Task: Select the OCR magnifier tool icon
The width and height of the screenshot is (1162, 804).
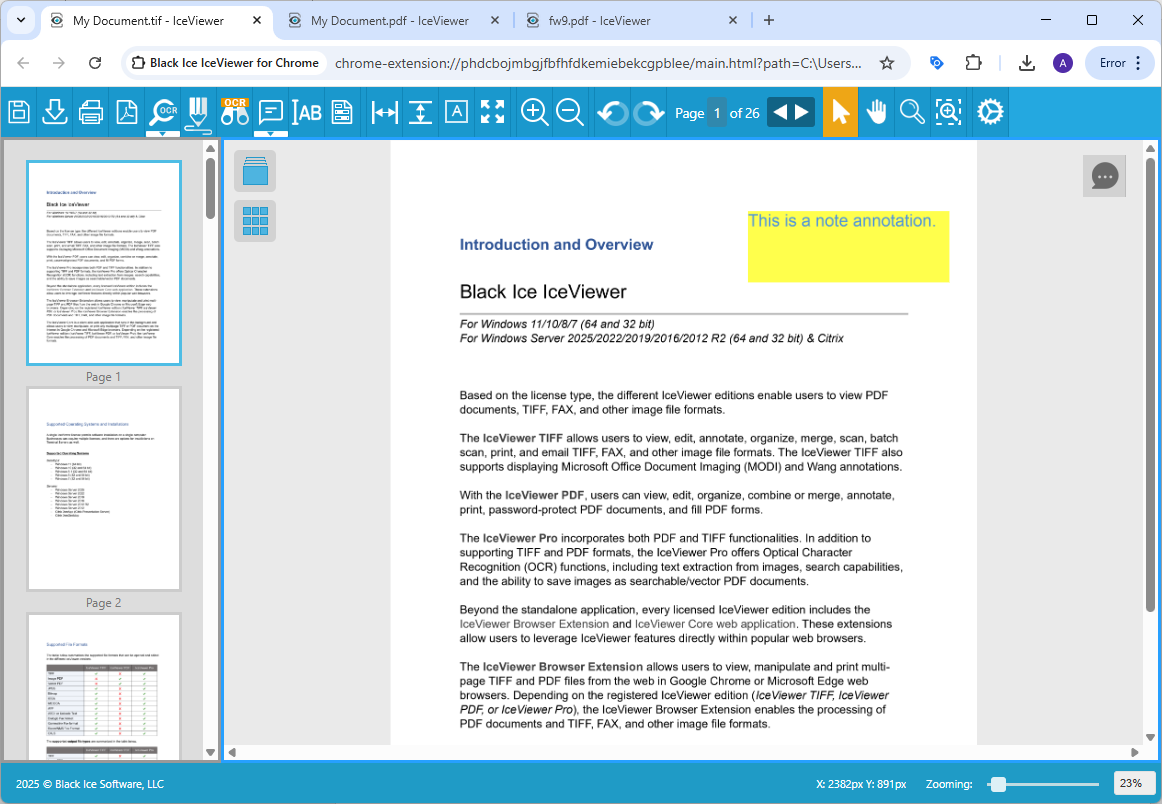Action: point(163,111)
